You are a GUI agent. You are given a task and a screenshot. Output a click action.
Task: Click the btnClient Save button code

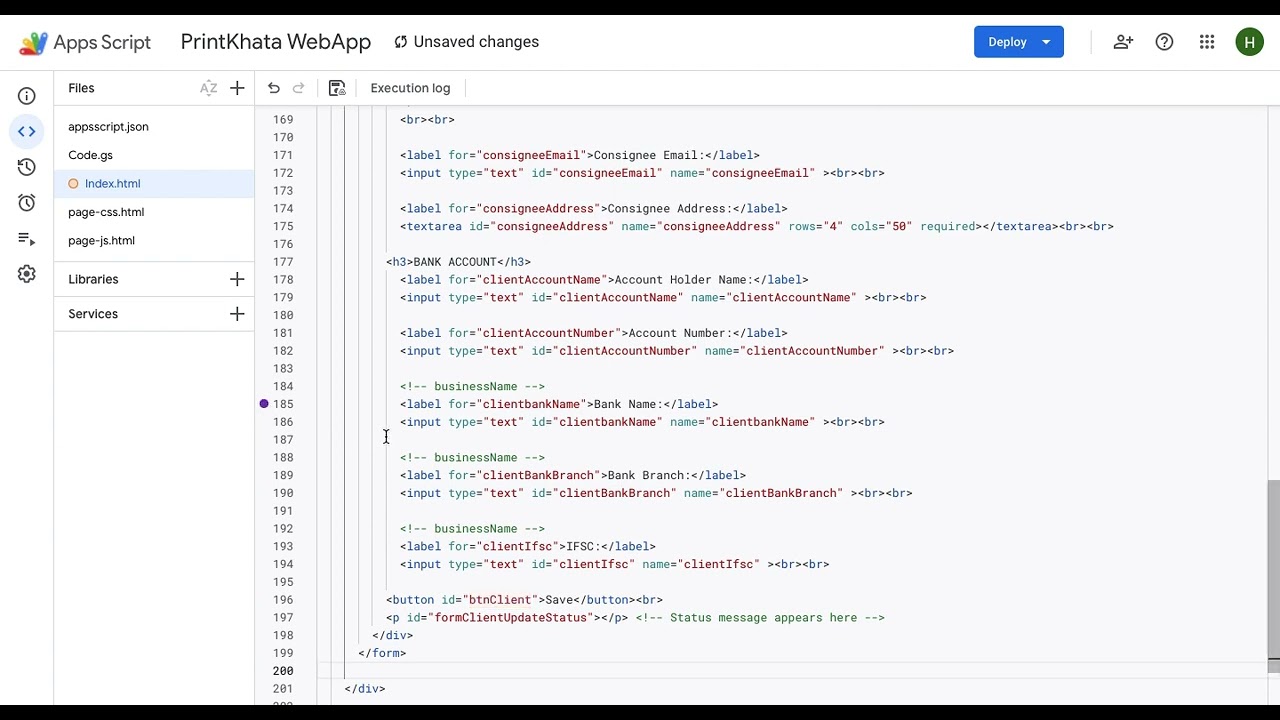[x=524, y=600]
